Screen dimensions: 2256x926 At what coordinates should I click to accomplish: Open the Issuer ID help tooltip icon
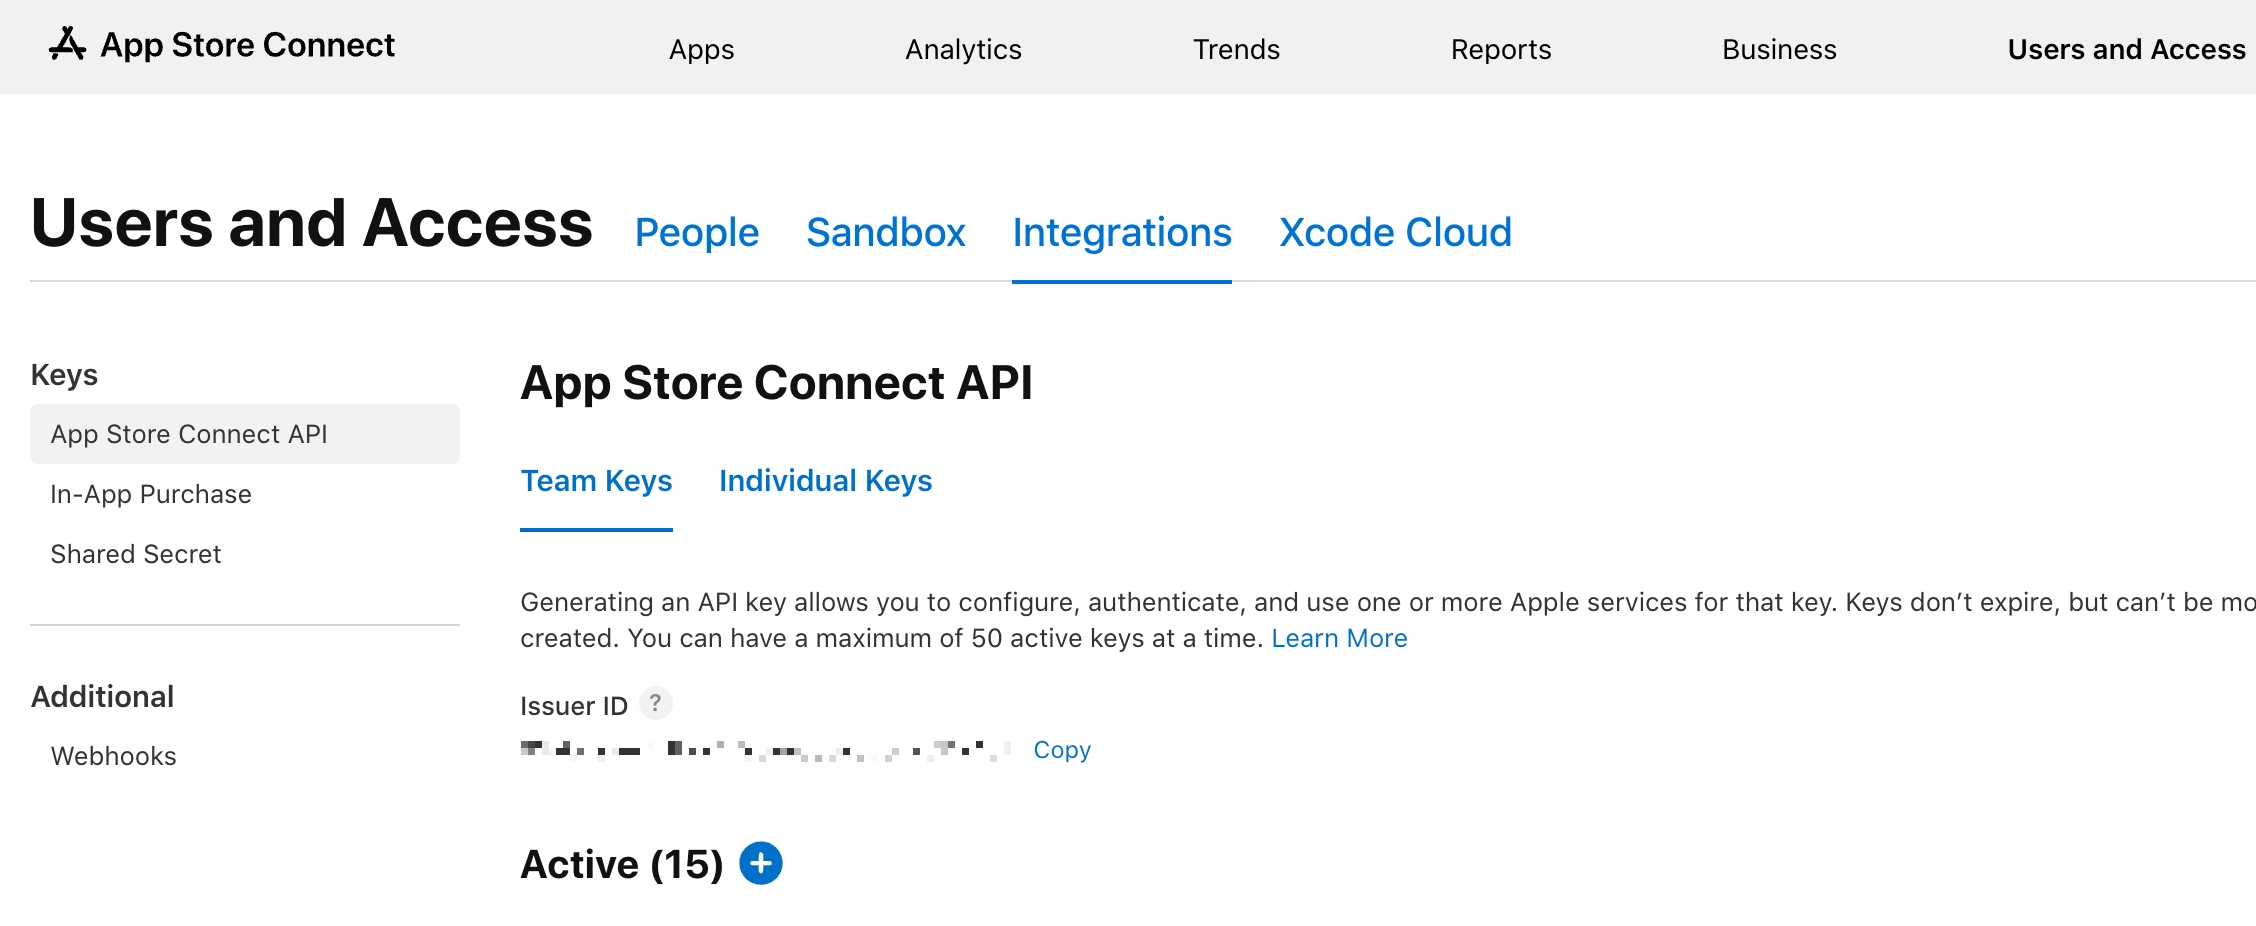(655, 703)
